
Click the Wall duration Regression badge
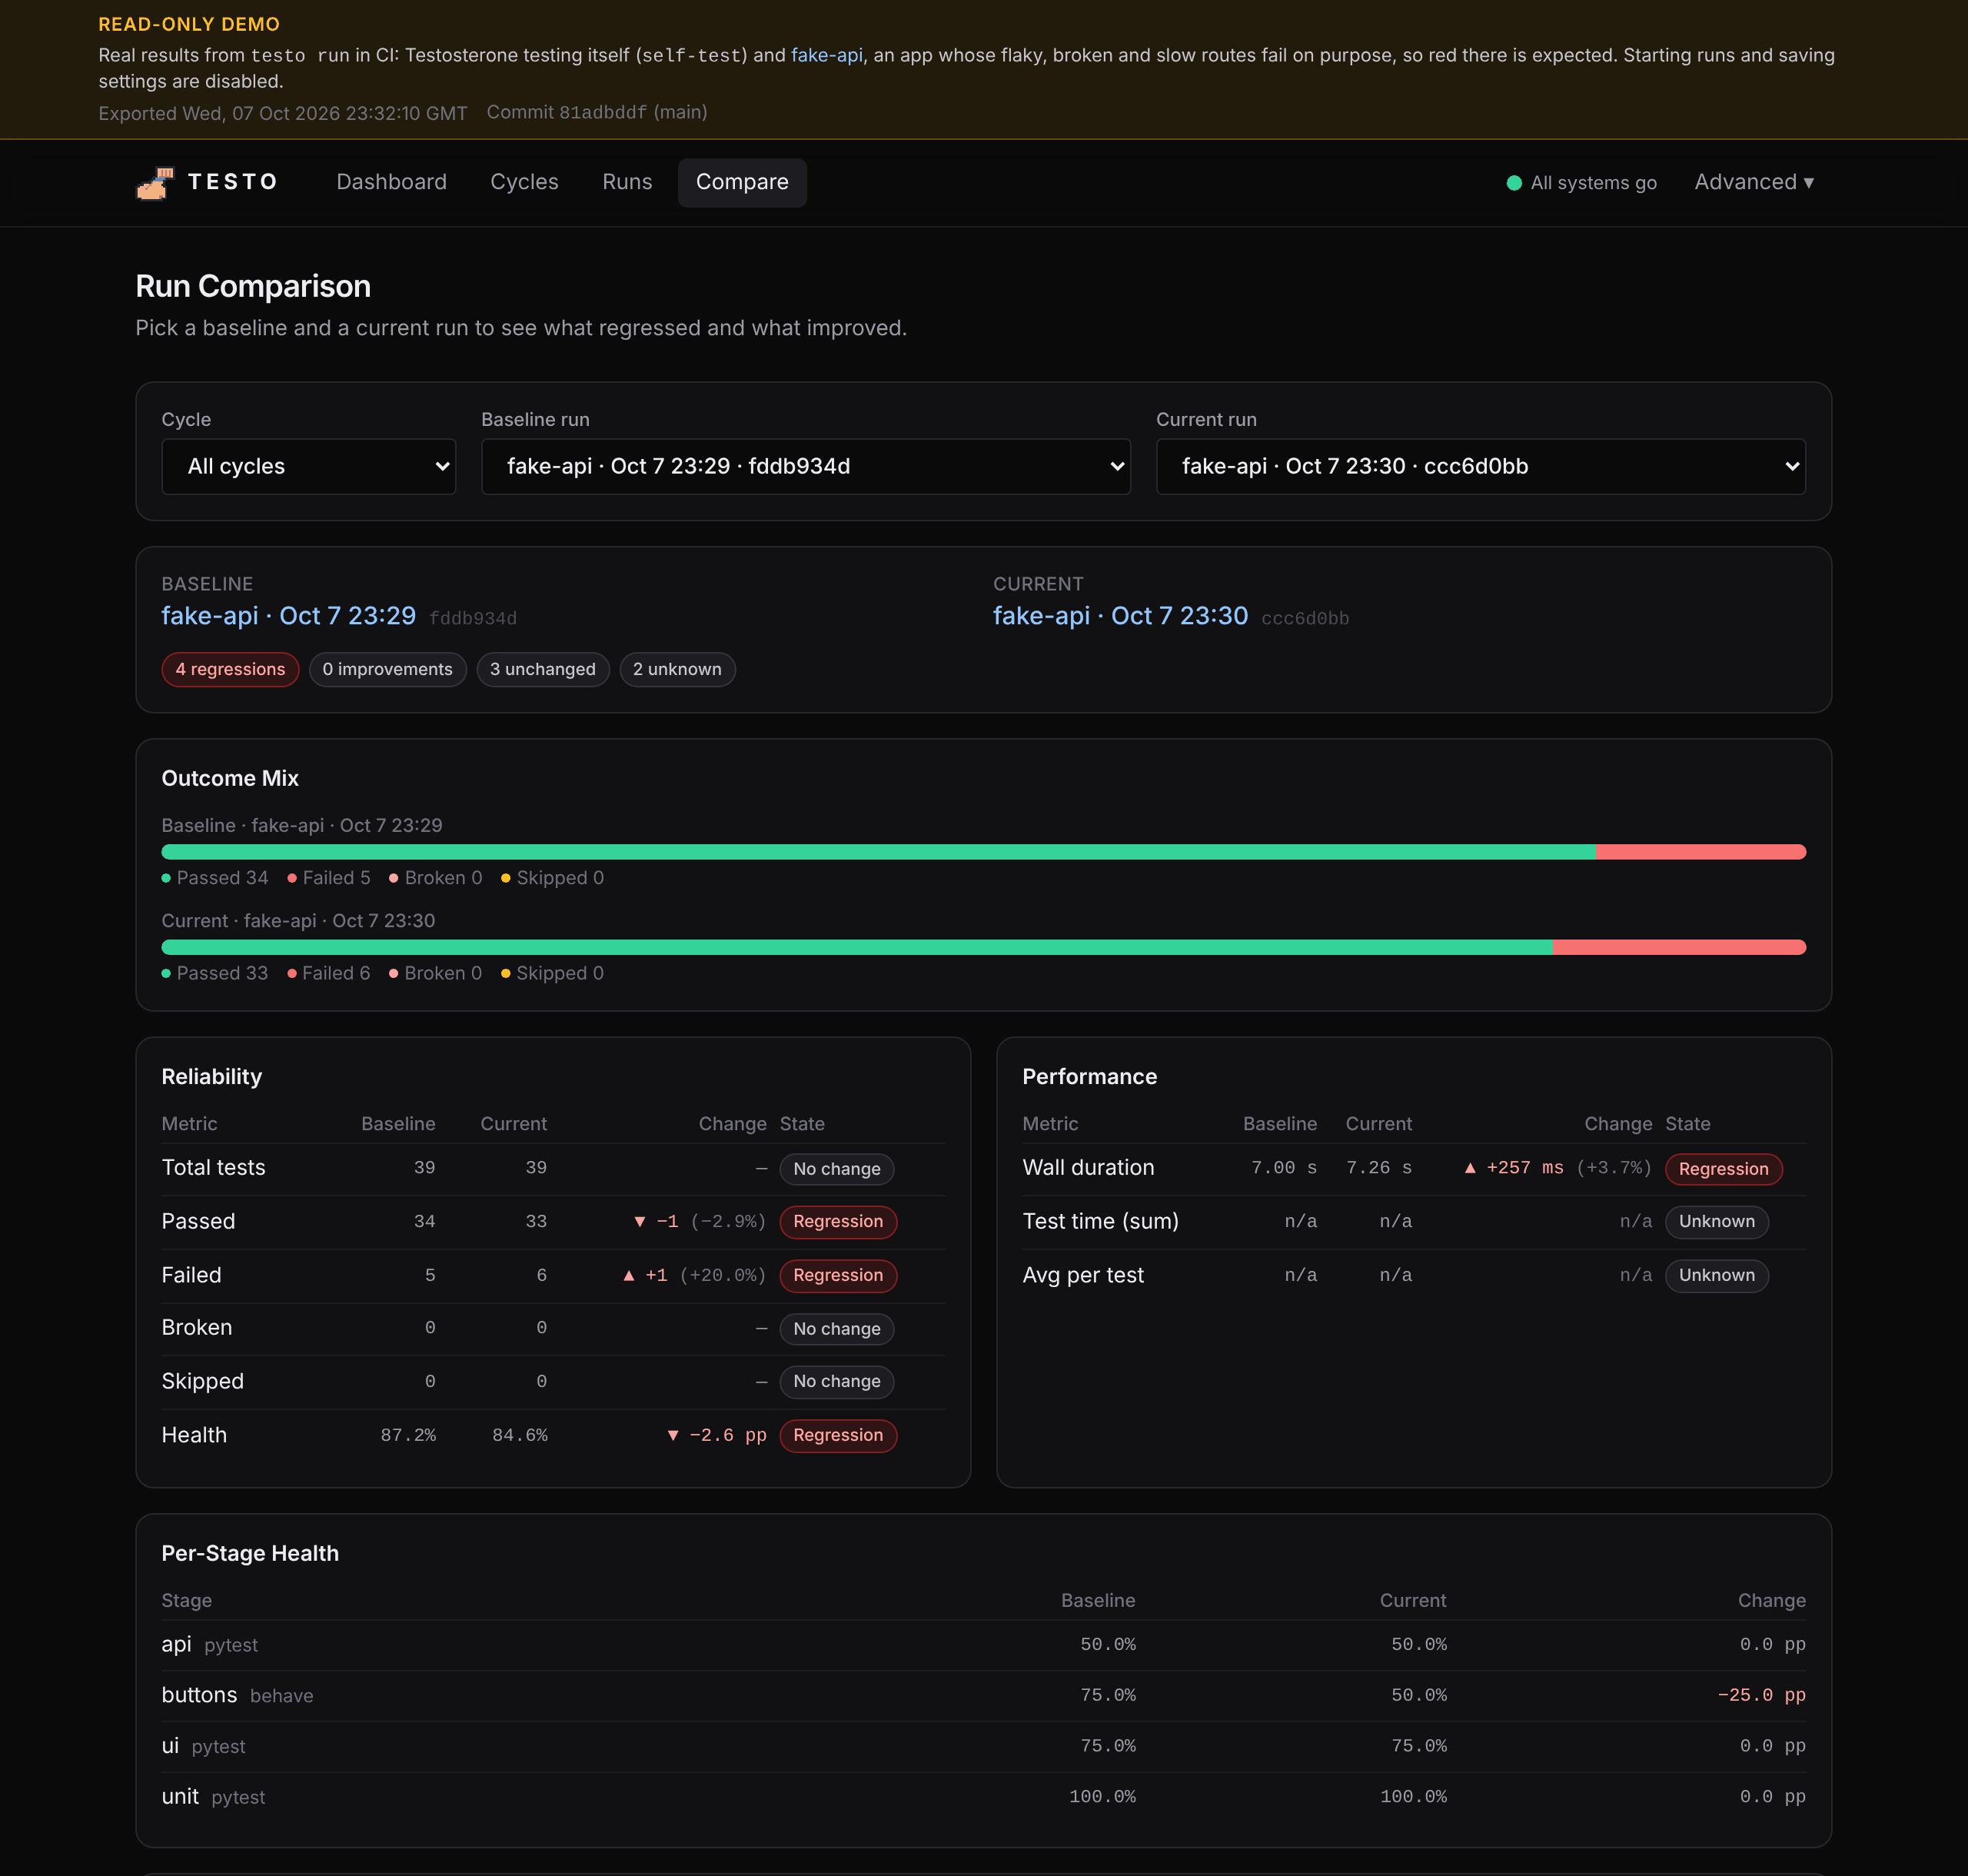point(1723,1169)
